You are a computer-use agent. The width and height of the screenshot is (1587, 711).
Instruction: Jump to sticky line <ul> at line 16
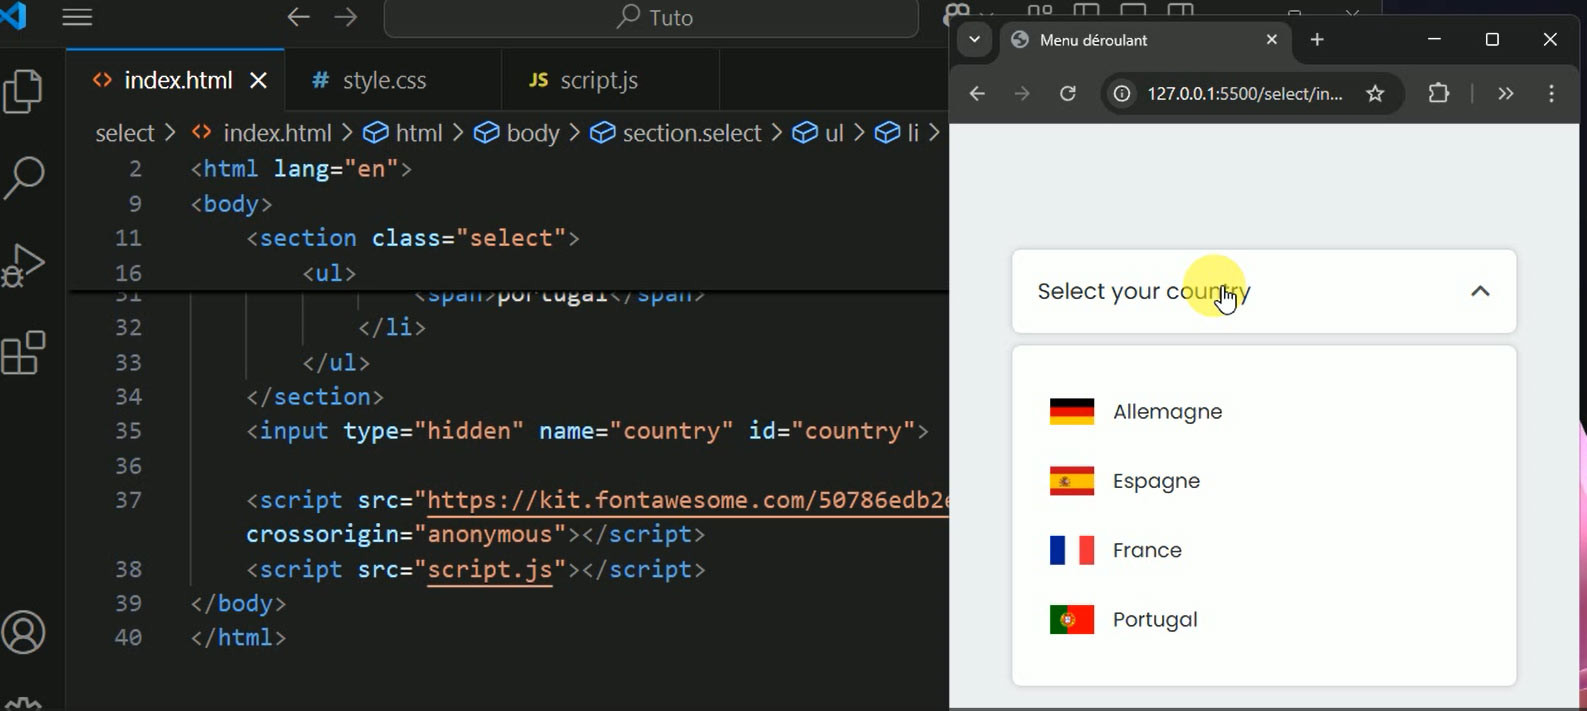329,273
